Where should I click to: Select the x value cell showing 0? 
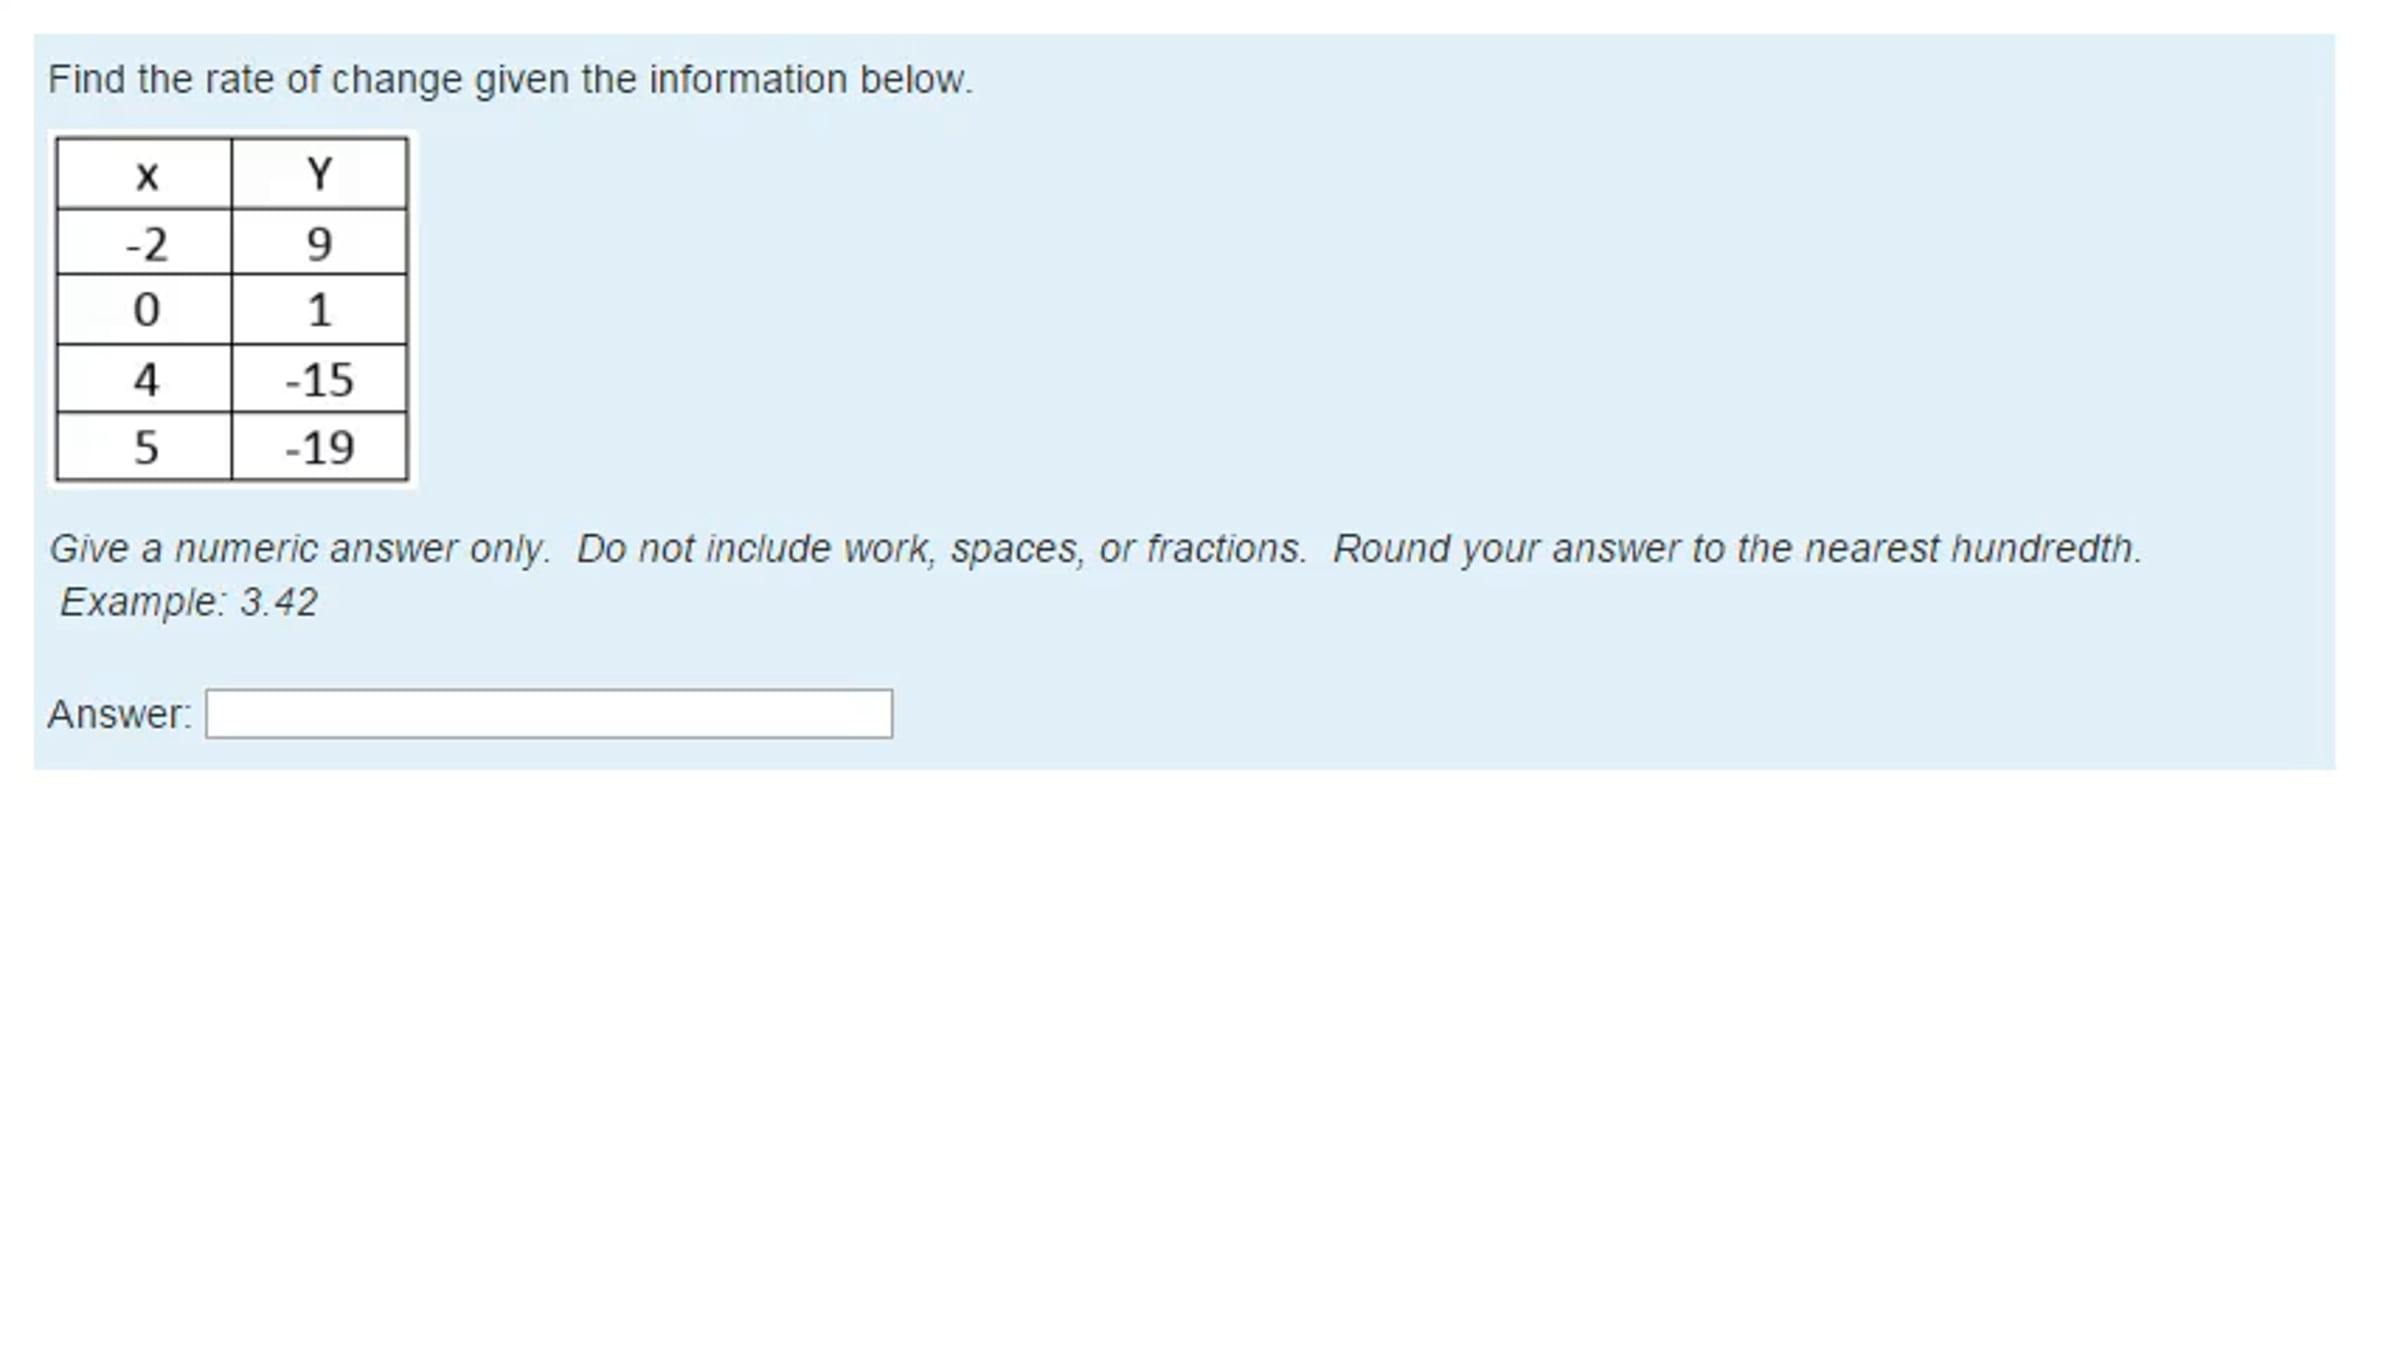[145, 310]
